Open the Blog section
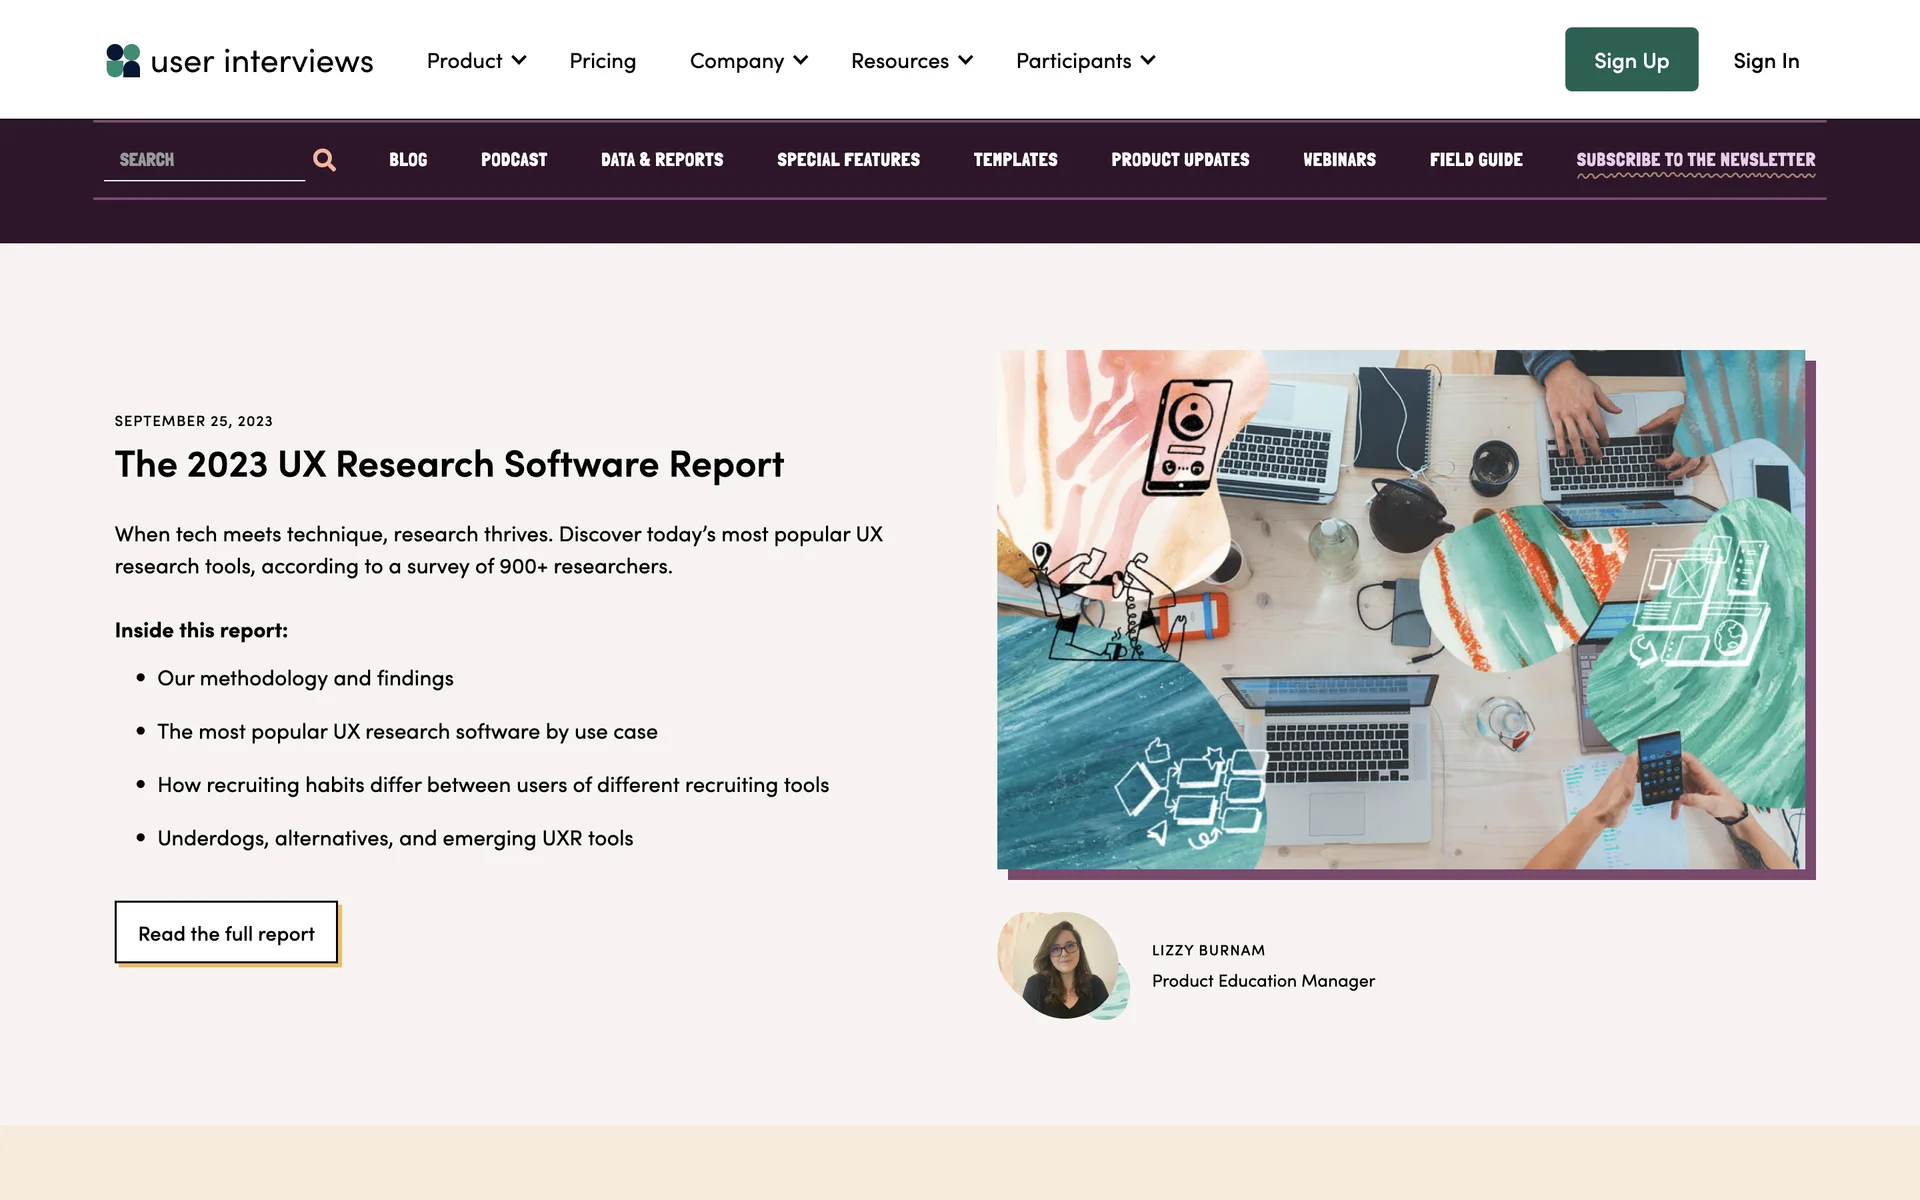 point(408,160)
